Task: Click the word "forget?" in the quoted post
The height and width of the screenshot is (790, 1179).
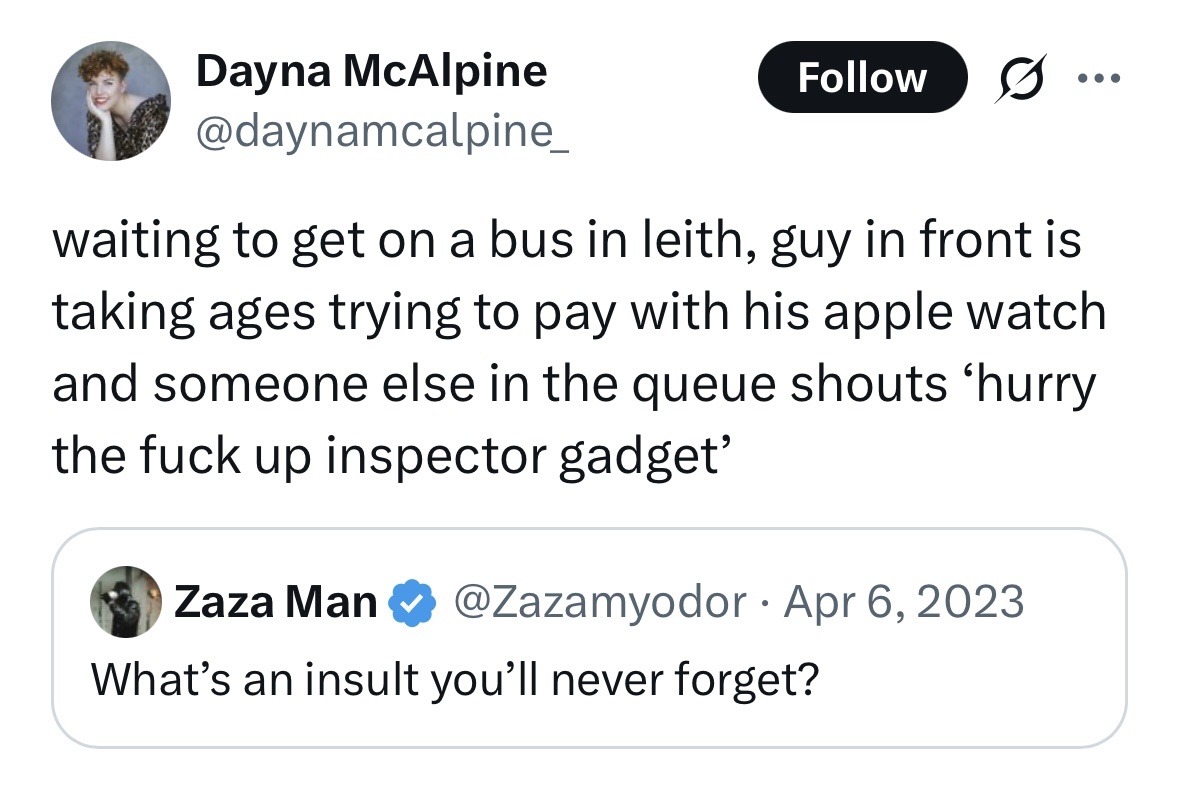Action: pyautogui.click(x=747, y=679)
